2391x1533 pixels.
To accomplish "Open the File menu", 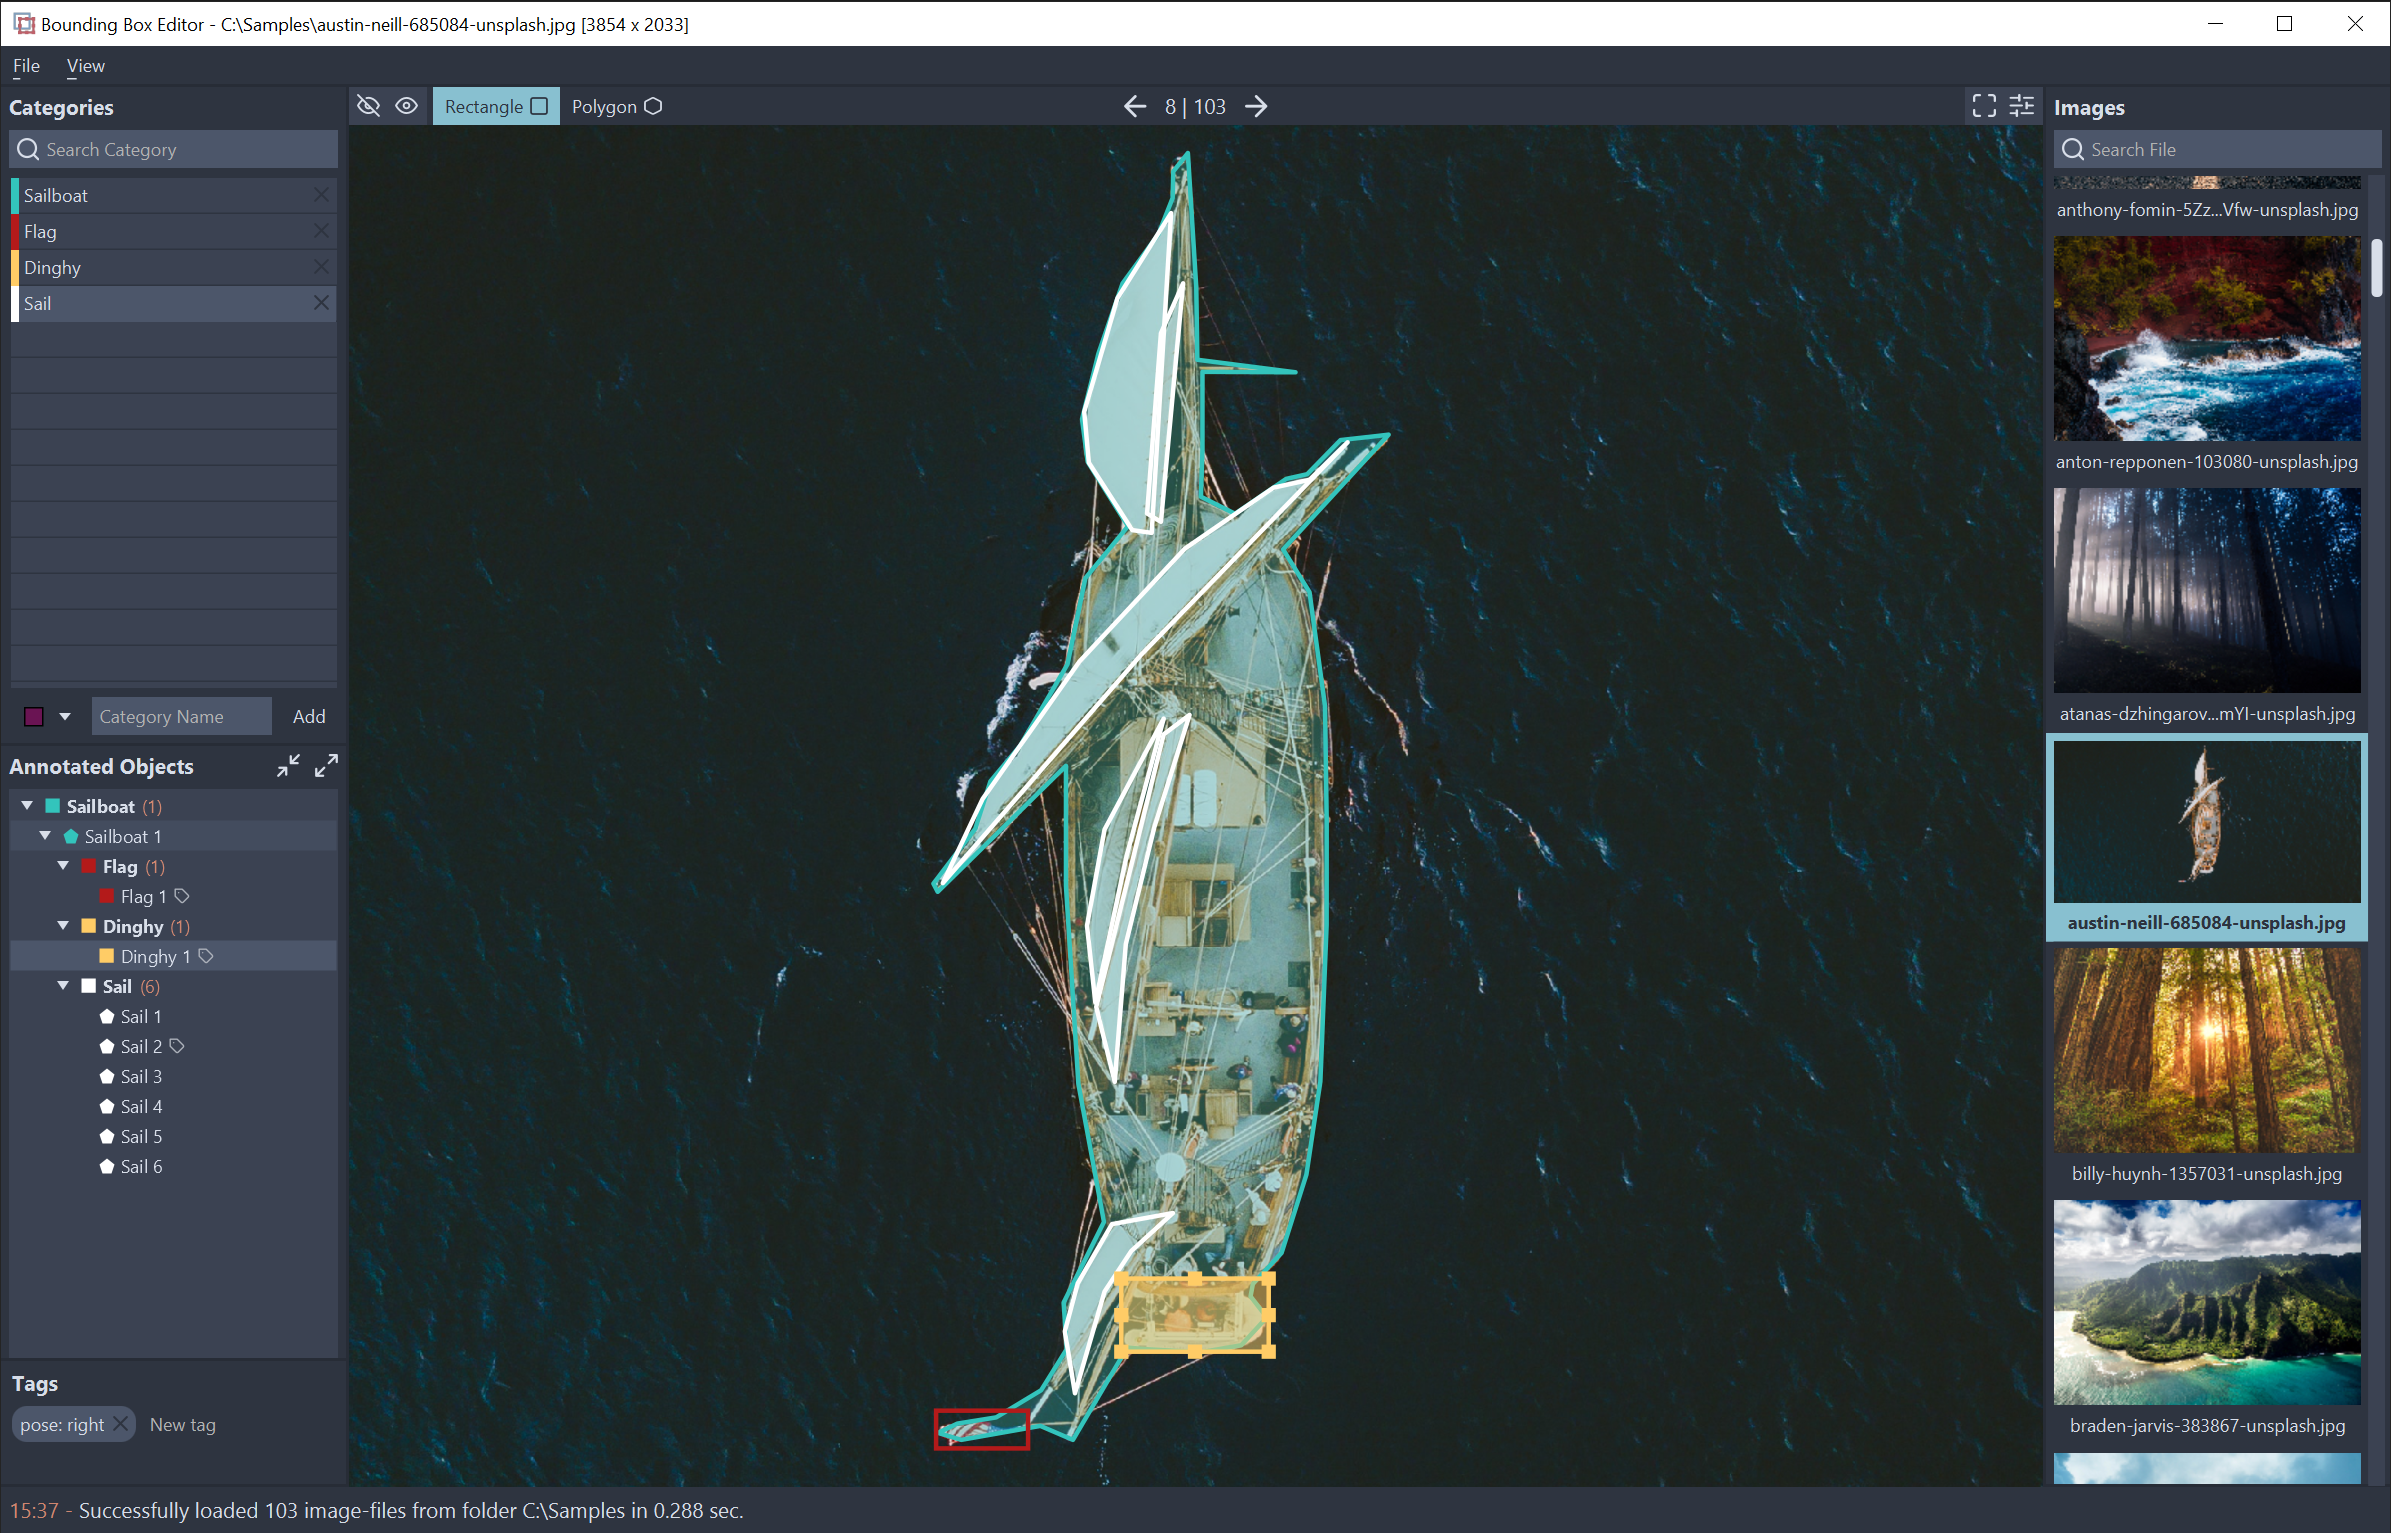I will coord(26,66).
